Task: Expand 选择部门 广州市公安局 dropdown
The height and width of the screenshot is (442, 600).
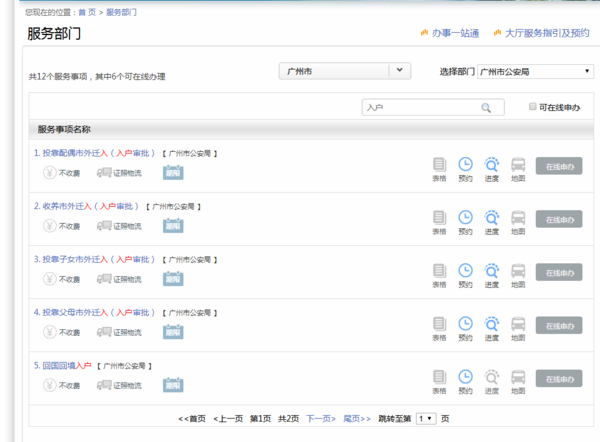Action: [x=535, y=71]
